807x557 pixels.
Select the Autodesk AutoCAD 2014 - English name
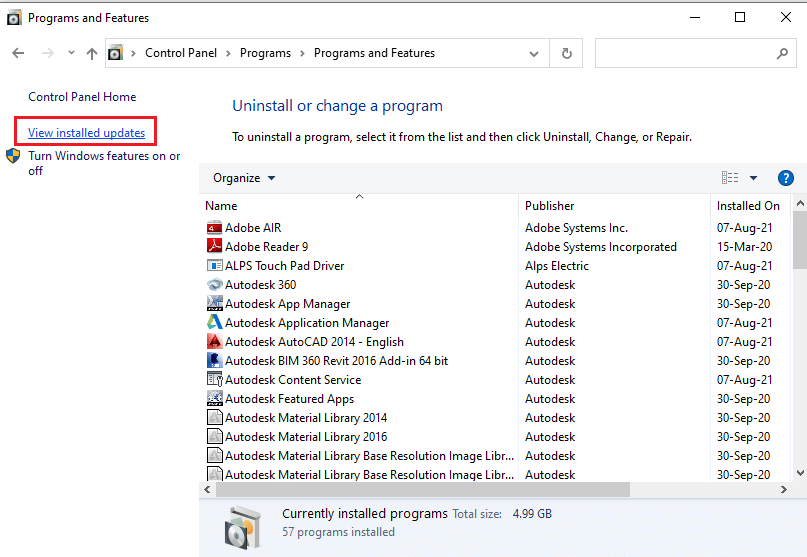314,342
